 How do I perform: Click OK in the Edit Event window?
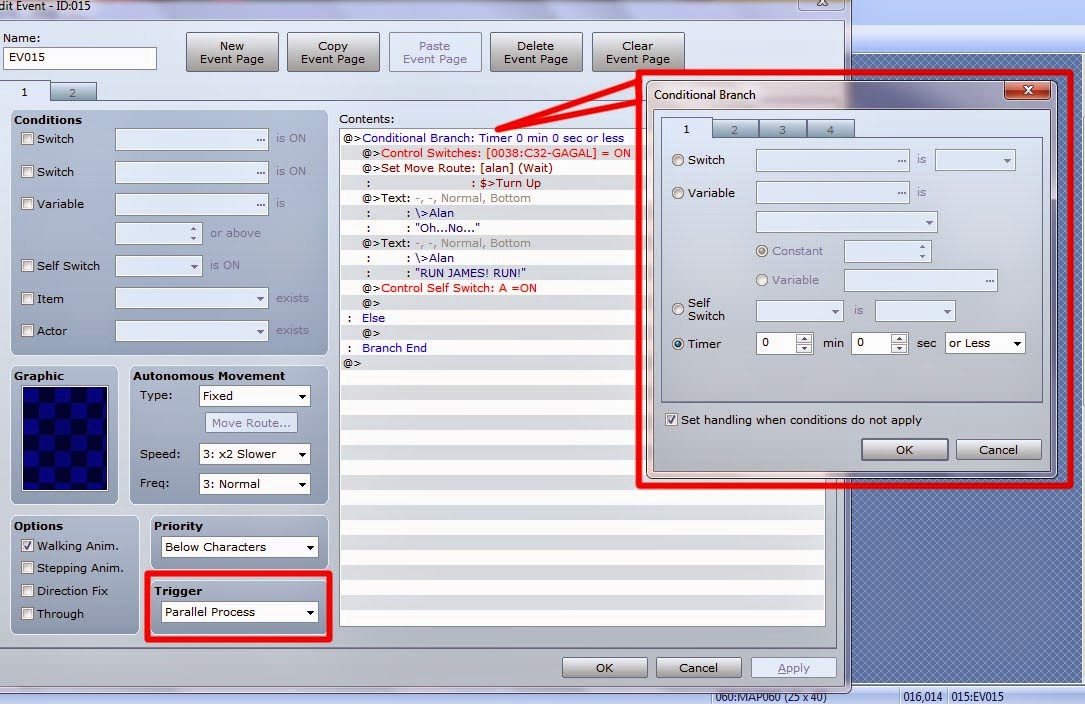(605, 668)
